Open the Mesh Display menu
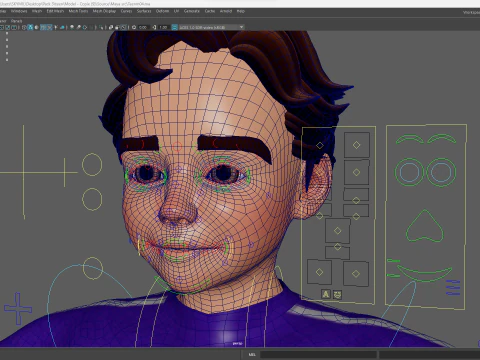The height and width of the screenshot is (360, 480). (104, 11)
